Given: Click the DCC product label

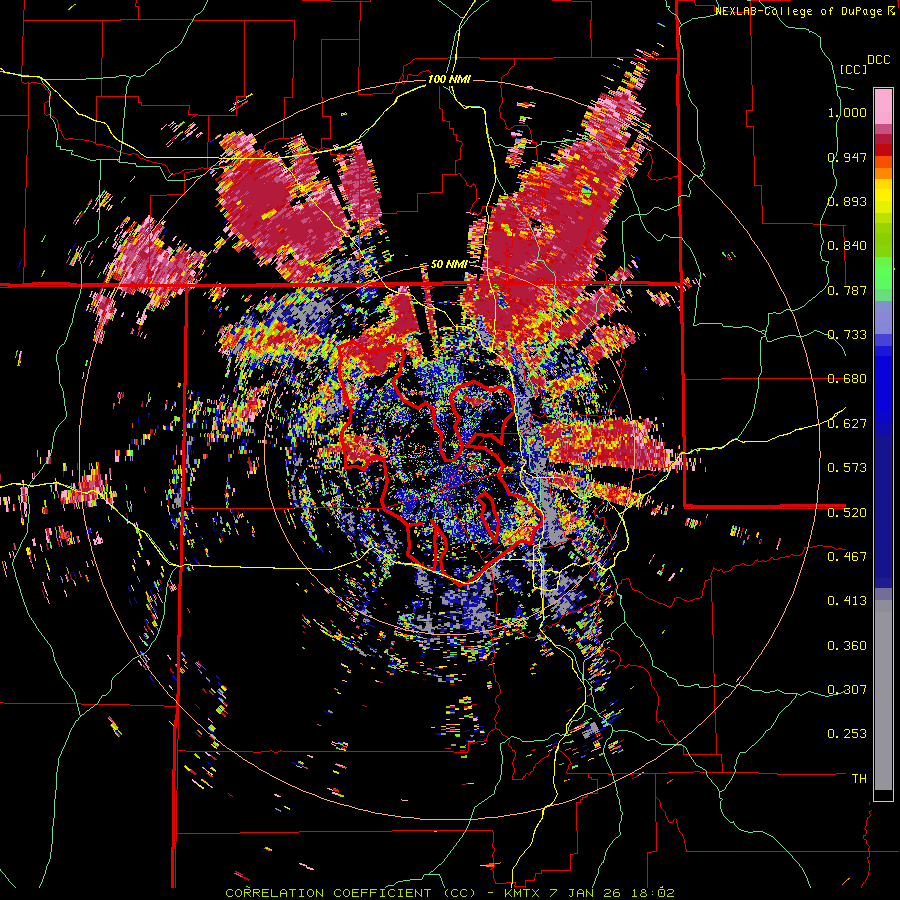Looking at the screenshot, I should point(878,60).
